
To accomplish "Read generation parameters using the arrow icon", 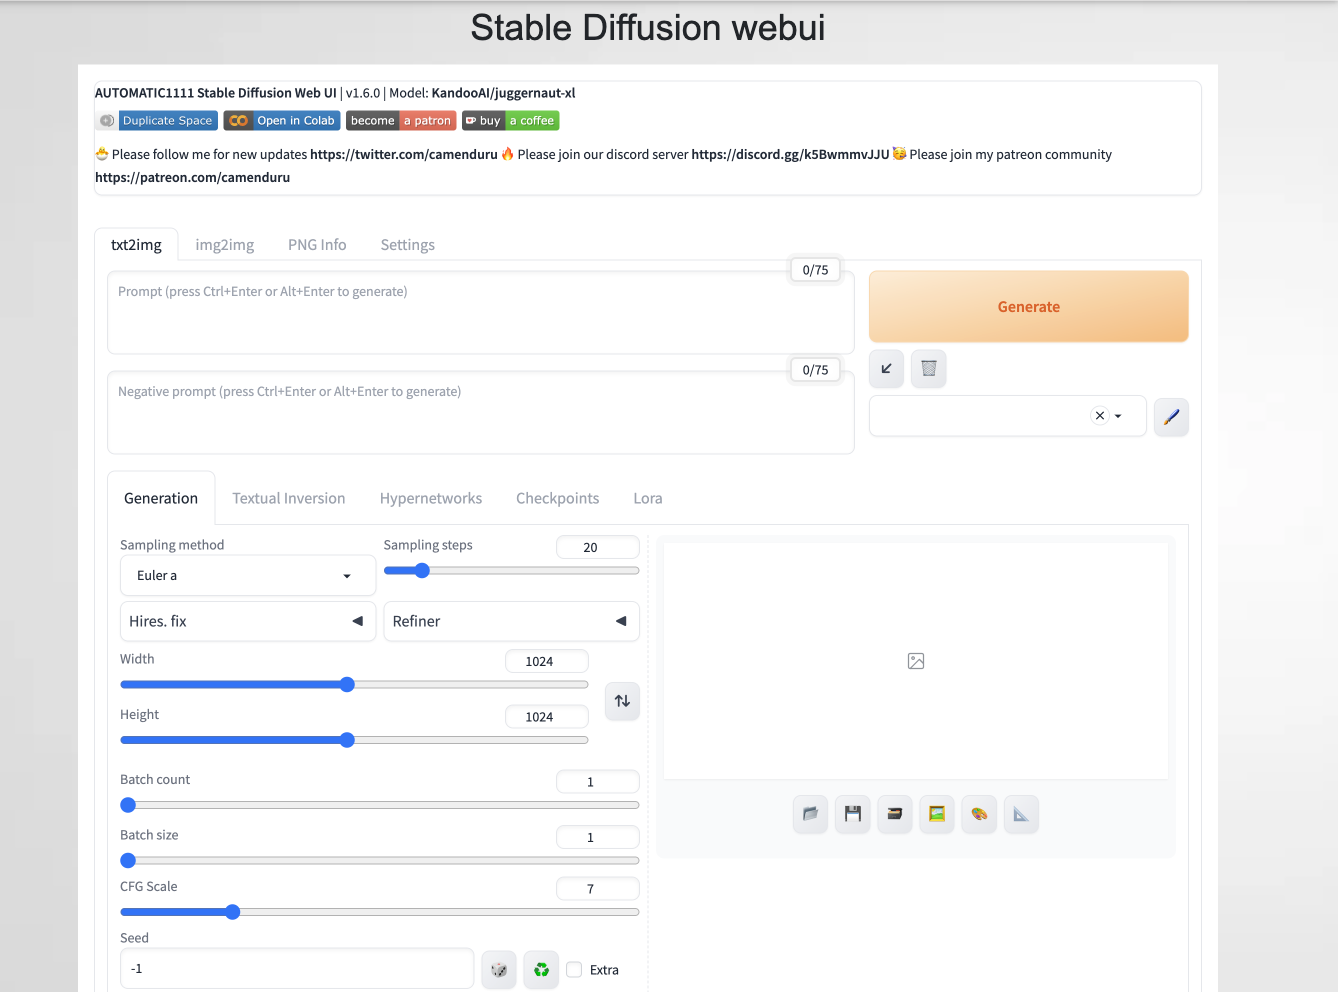I will point(886,368).
